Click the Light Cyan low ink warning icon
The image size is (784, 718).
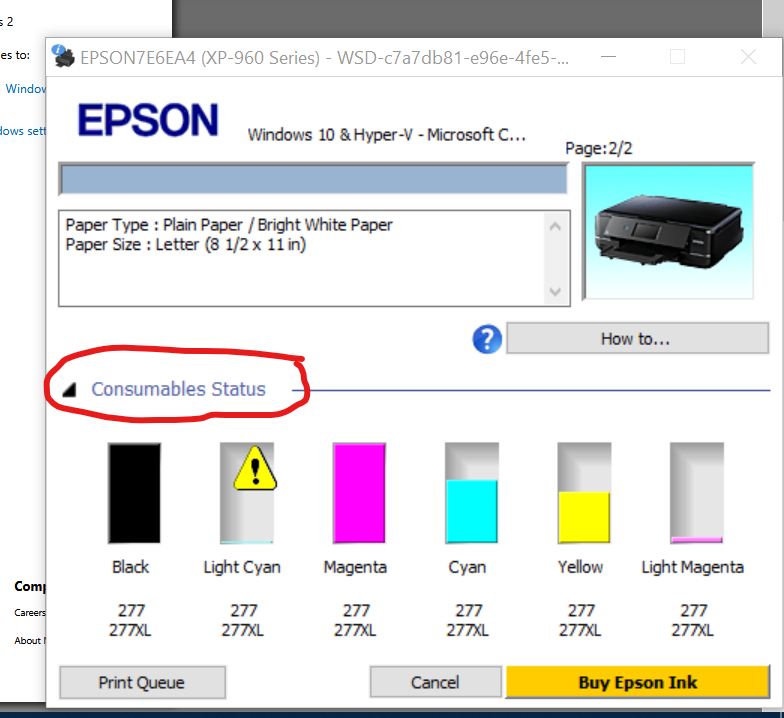click(x=255, y=468)
